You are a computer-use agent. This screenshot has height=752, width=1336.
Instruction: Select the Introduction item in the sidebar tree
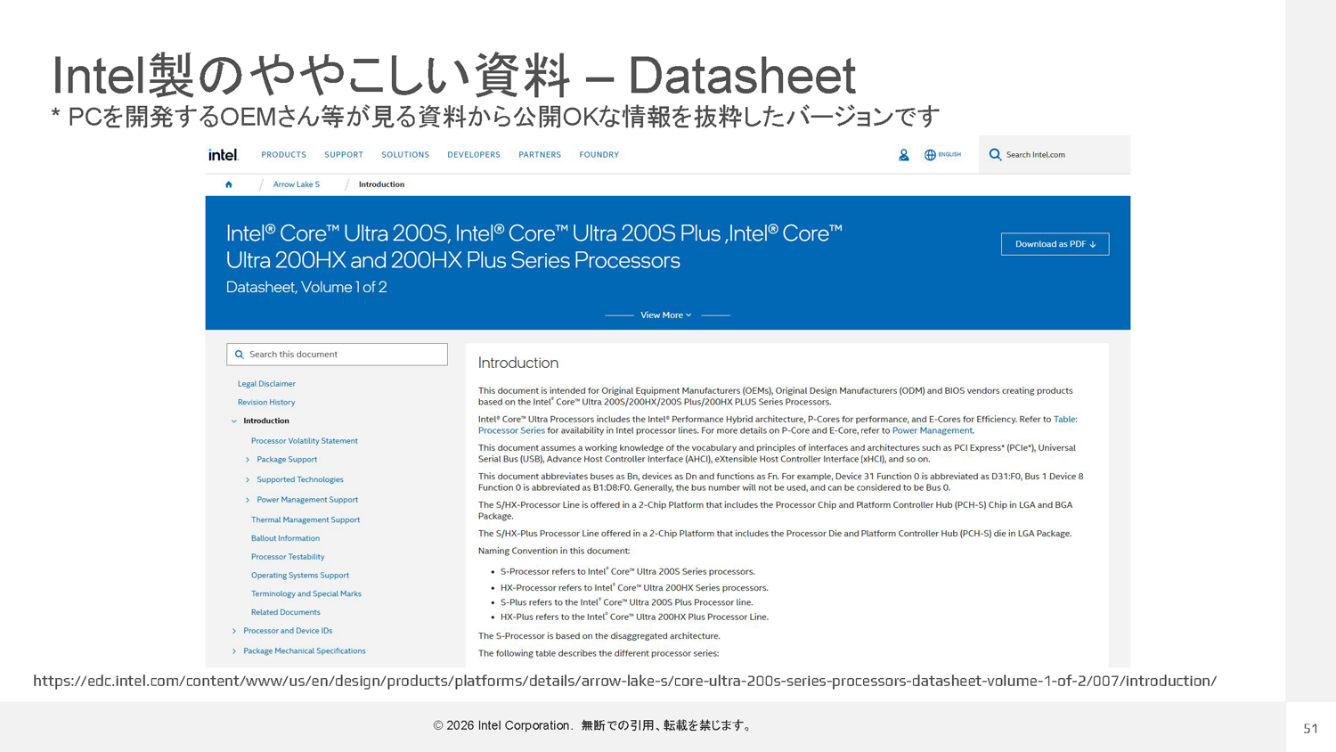(266, 421)
